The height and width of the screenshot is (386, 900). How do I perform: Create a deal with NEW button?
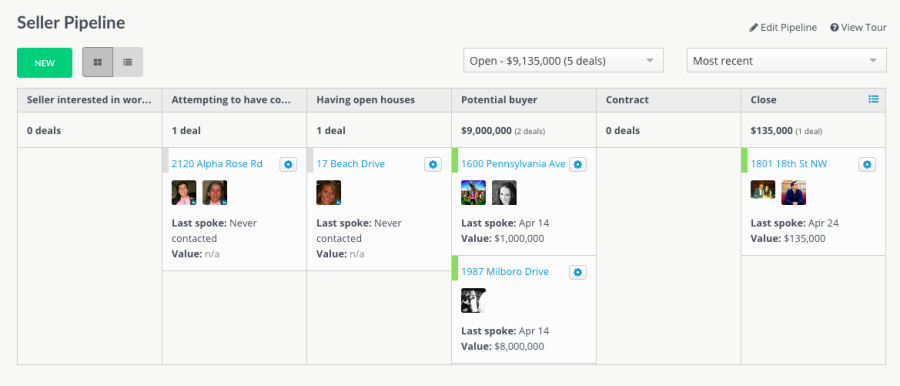tap(45, 63)
